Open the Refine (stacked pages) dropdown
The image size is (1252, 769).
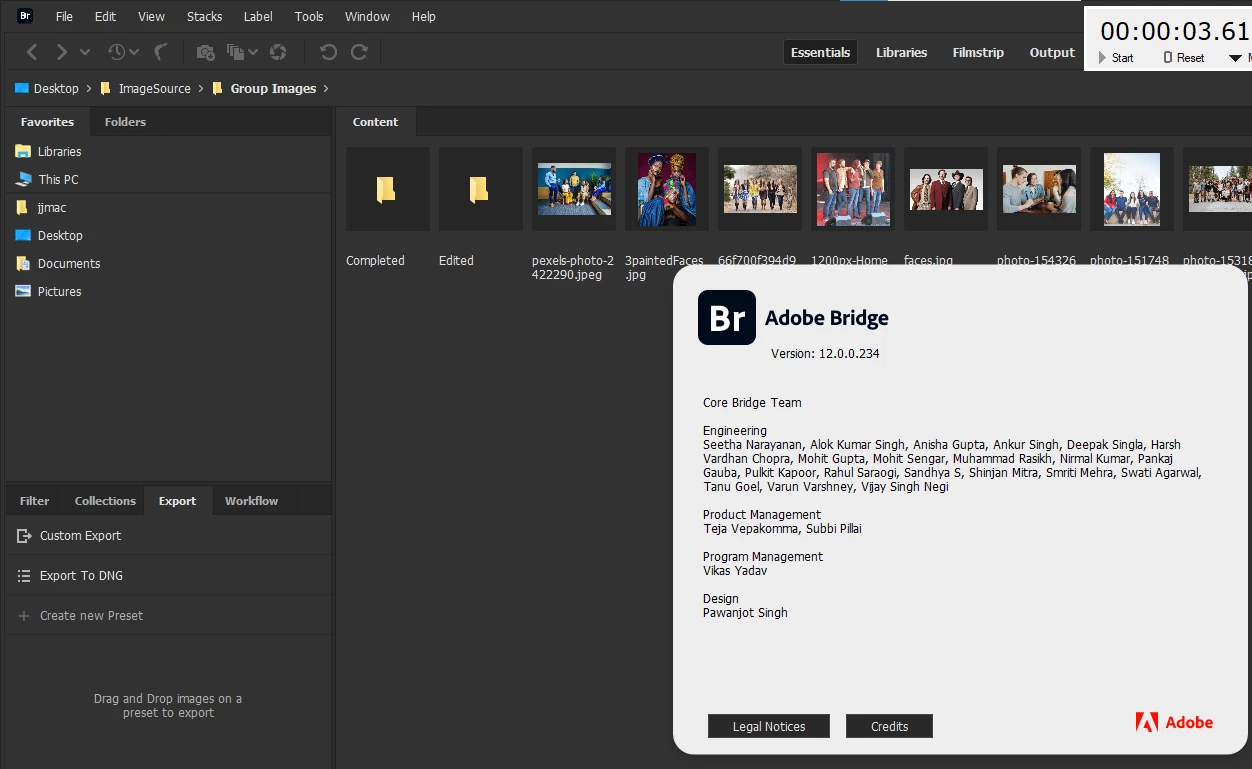241,52
